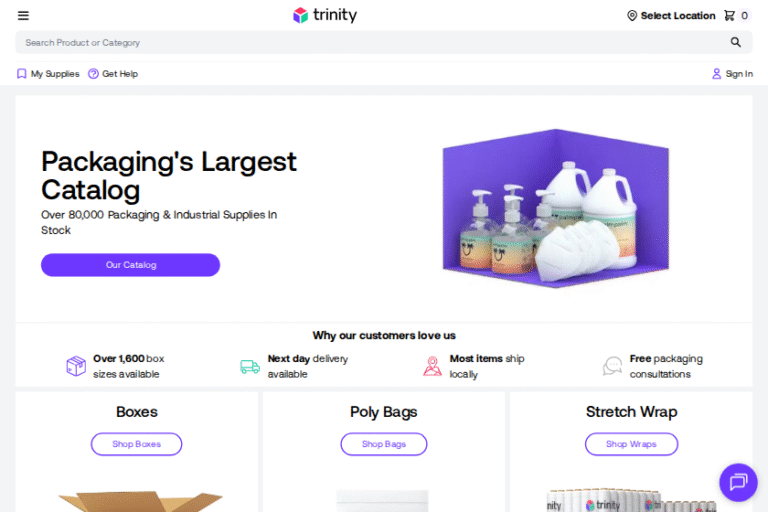Image resolution: width=768 pixels, height=512 pixels.
Task: Click the box sizes package icon
Action: [76, 366]
